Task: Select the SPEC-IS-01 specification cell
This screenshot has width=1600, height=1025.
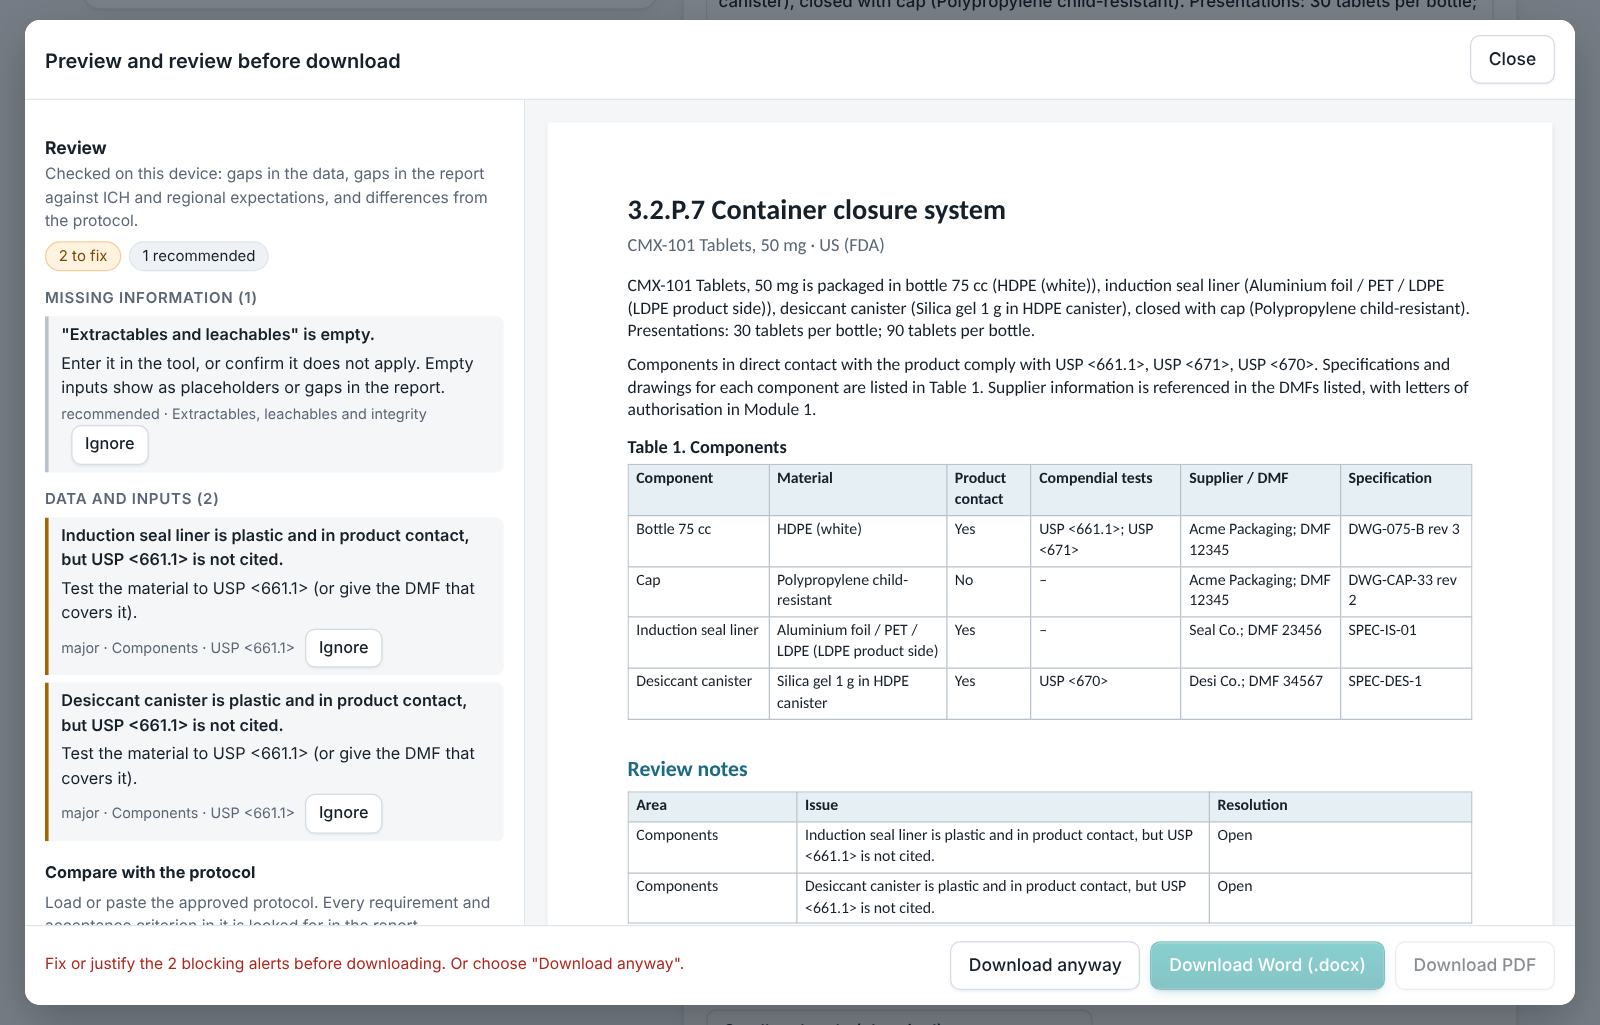Action: point(1405,642)
